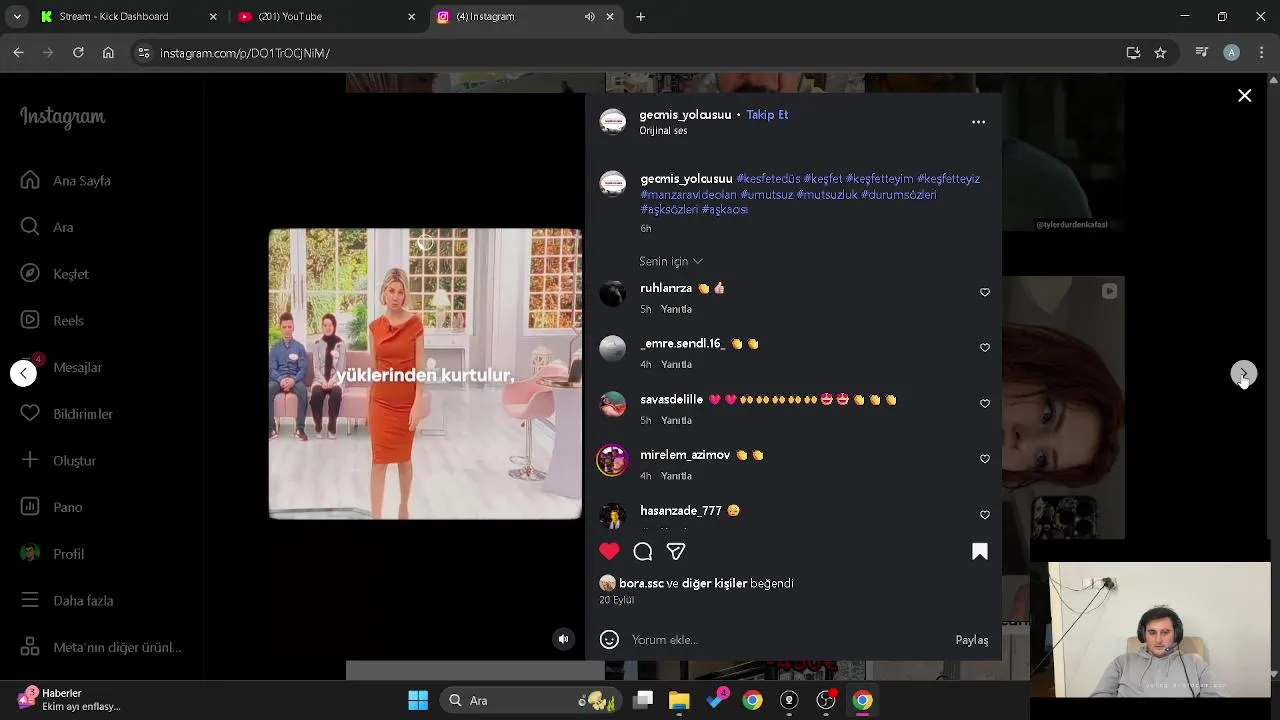Mute the Instagram tab audio icon

point(589,16)
